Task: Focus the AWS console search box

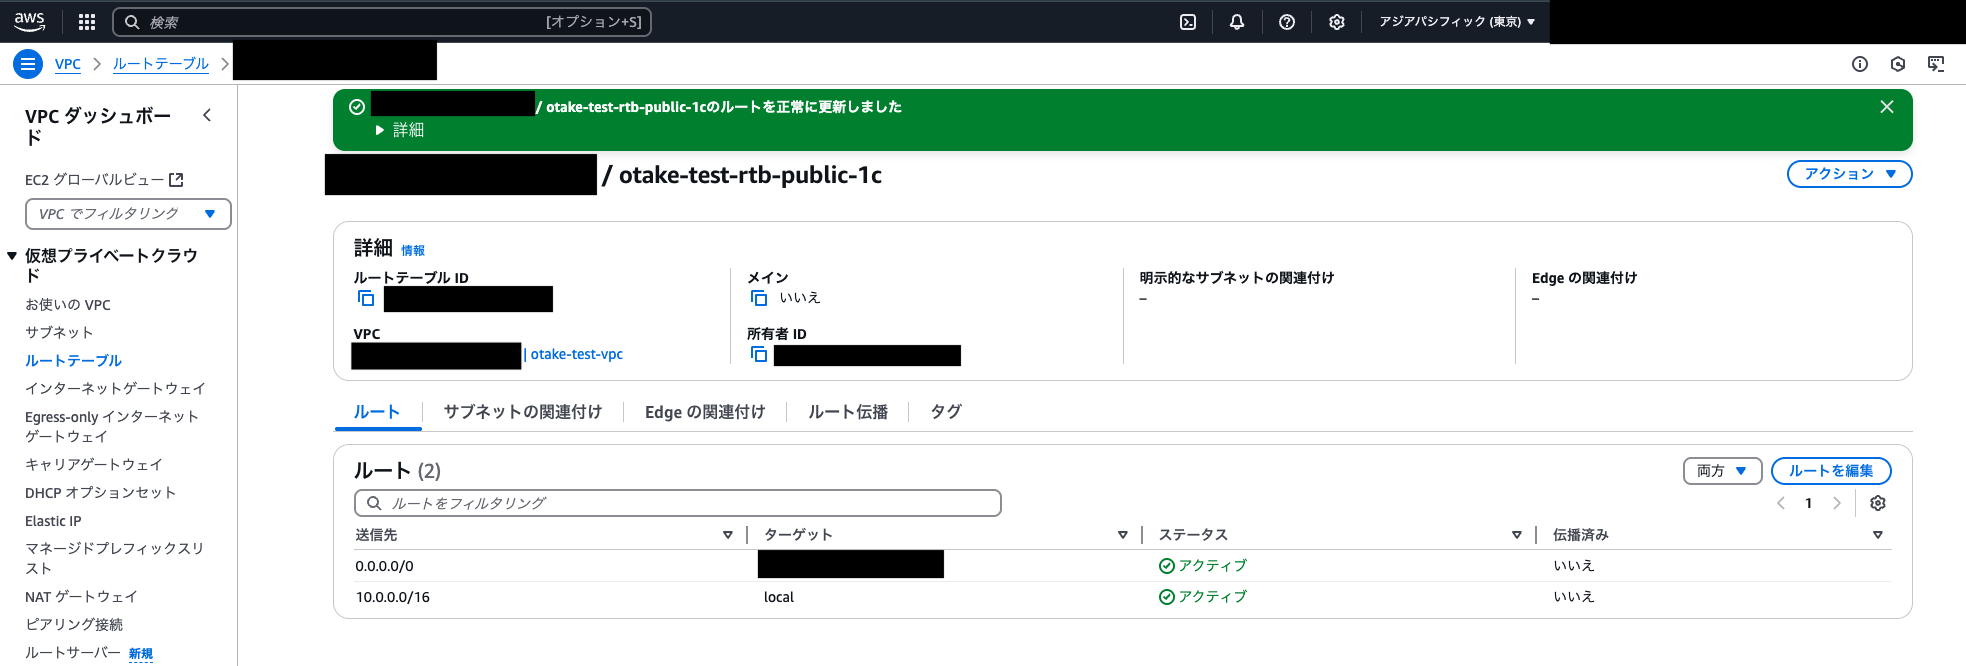Action: tap(382, 22)
